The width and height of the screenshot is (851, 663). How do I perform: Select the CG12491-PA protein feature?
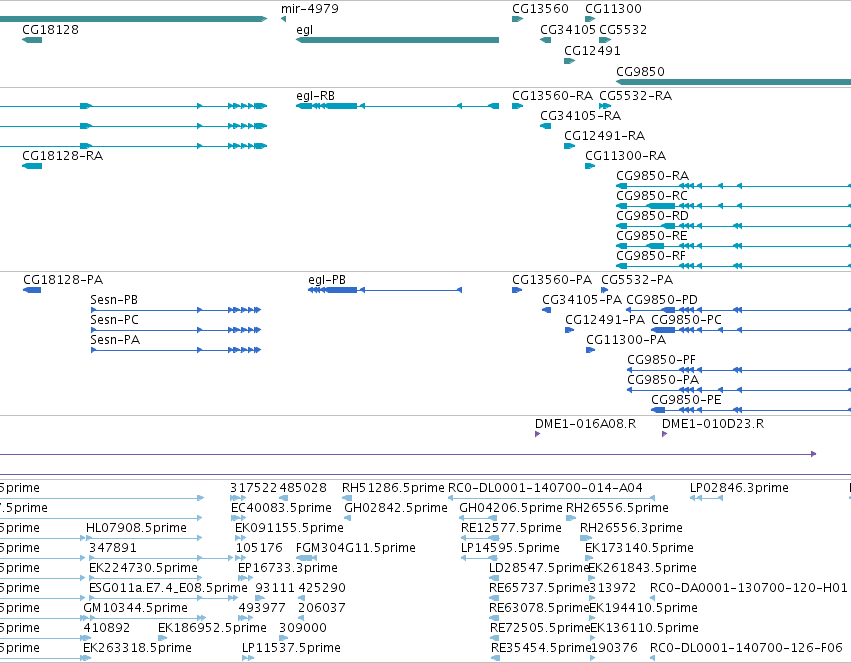click(x=569, y=330)
